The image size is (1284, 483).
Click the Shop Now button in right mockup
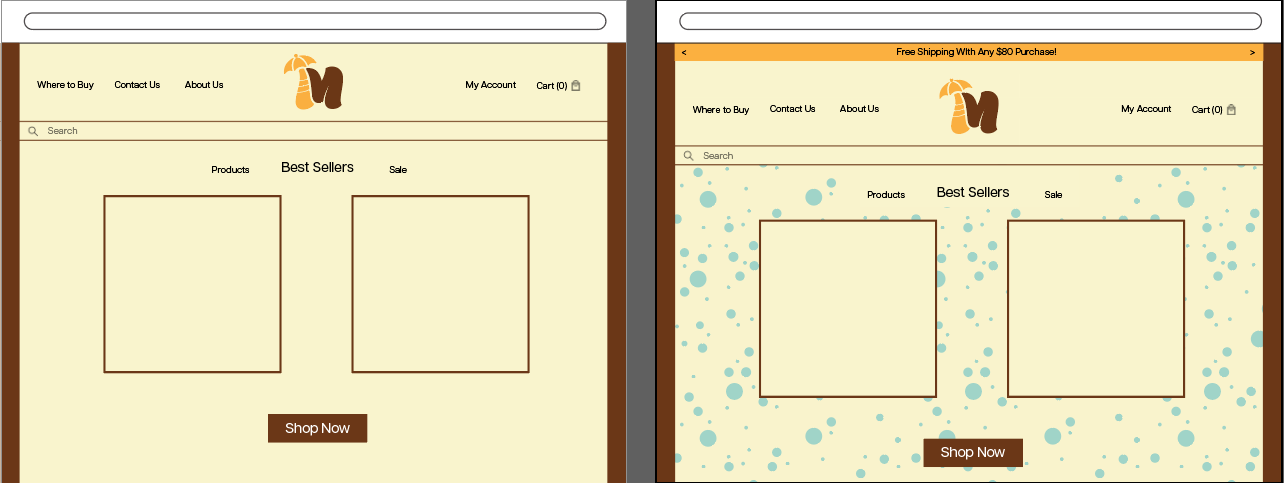[x=973, y=452]
